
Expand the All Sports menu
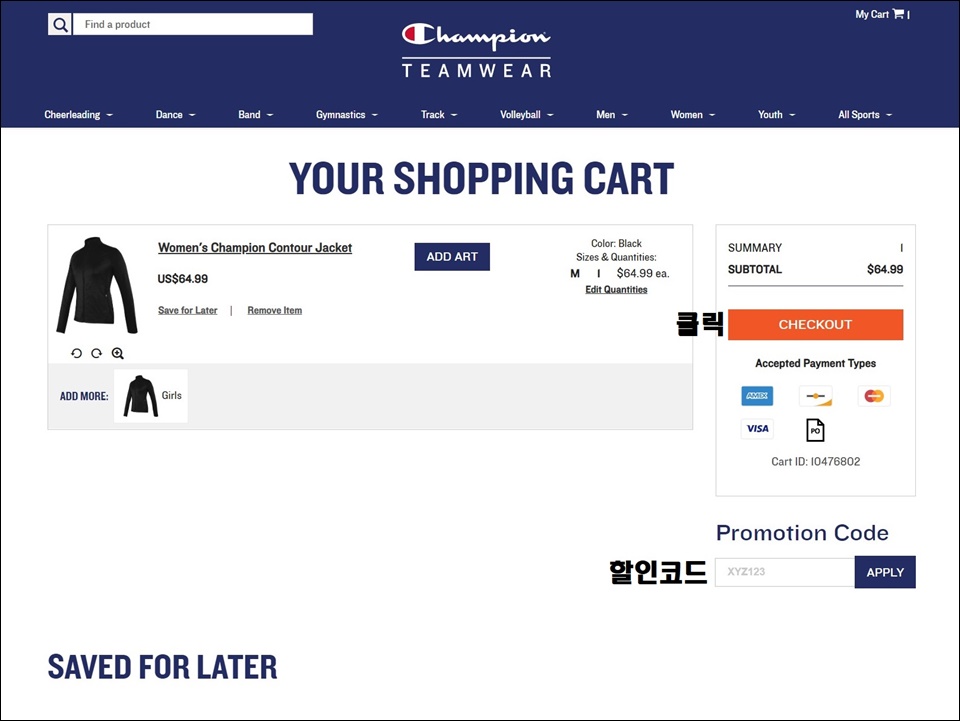[x=864, y=114]
